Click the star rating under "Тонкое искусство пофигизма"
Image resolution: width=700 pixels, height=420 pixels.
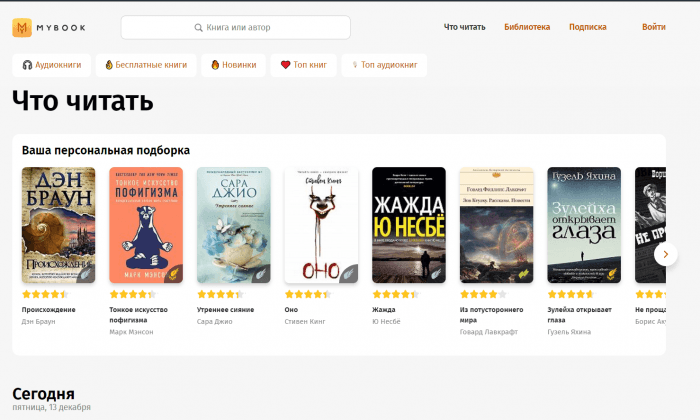pos(133,294)
